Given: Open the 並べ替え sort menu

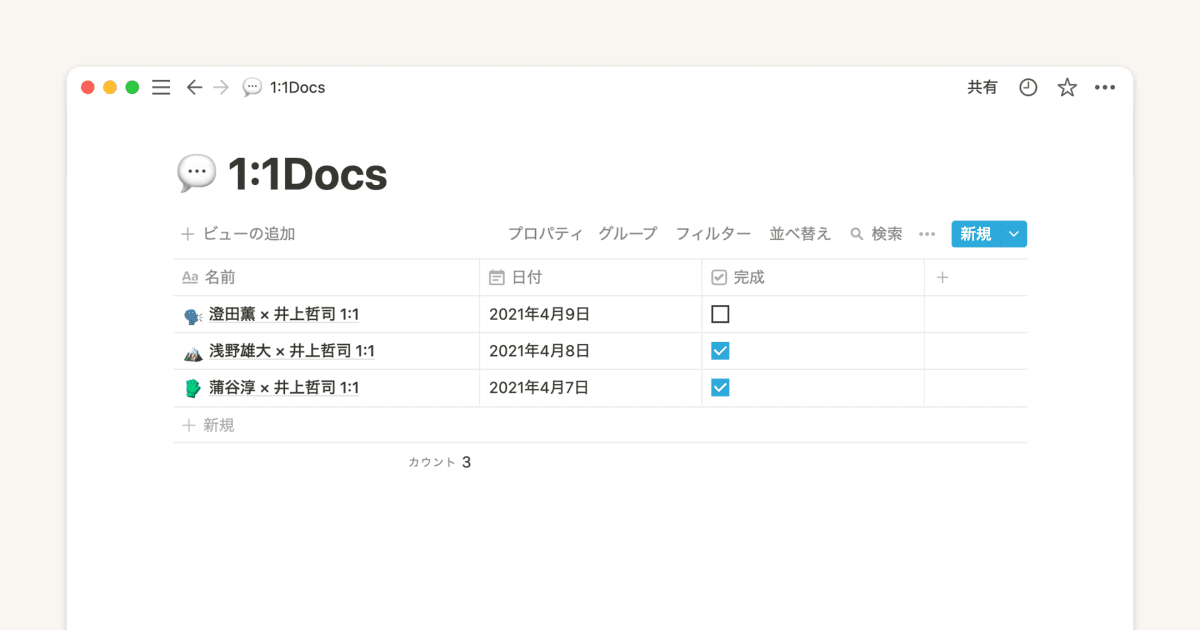Looking at the screenshot, I should point(800,233).
